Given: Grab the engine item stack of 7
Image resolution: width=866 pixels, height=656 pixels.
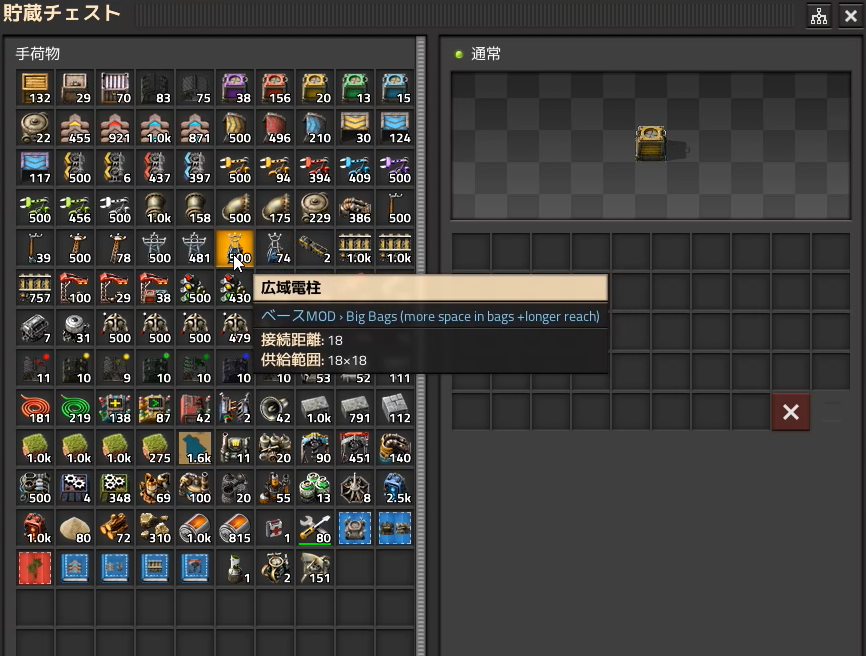Looking at the screenshot, I should (x=35, y=329).
